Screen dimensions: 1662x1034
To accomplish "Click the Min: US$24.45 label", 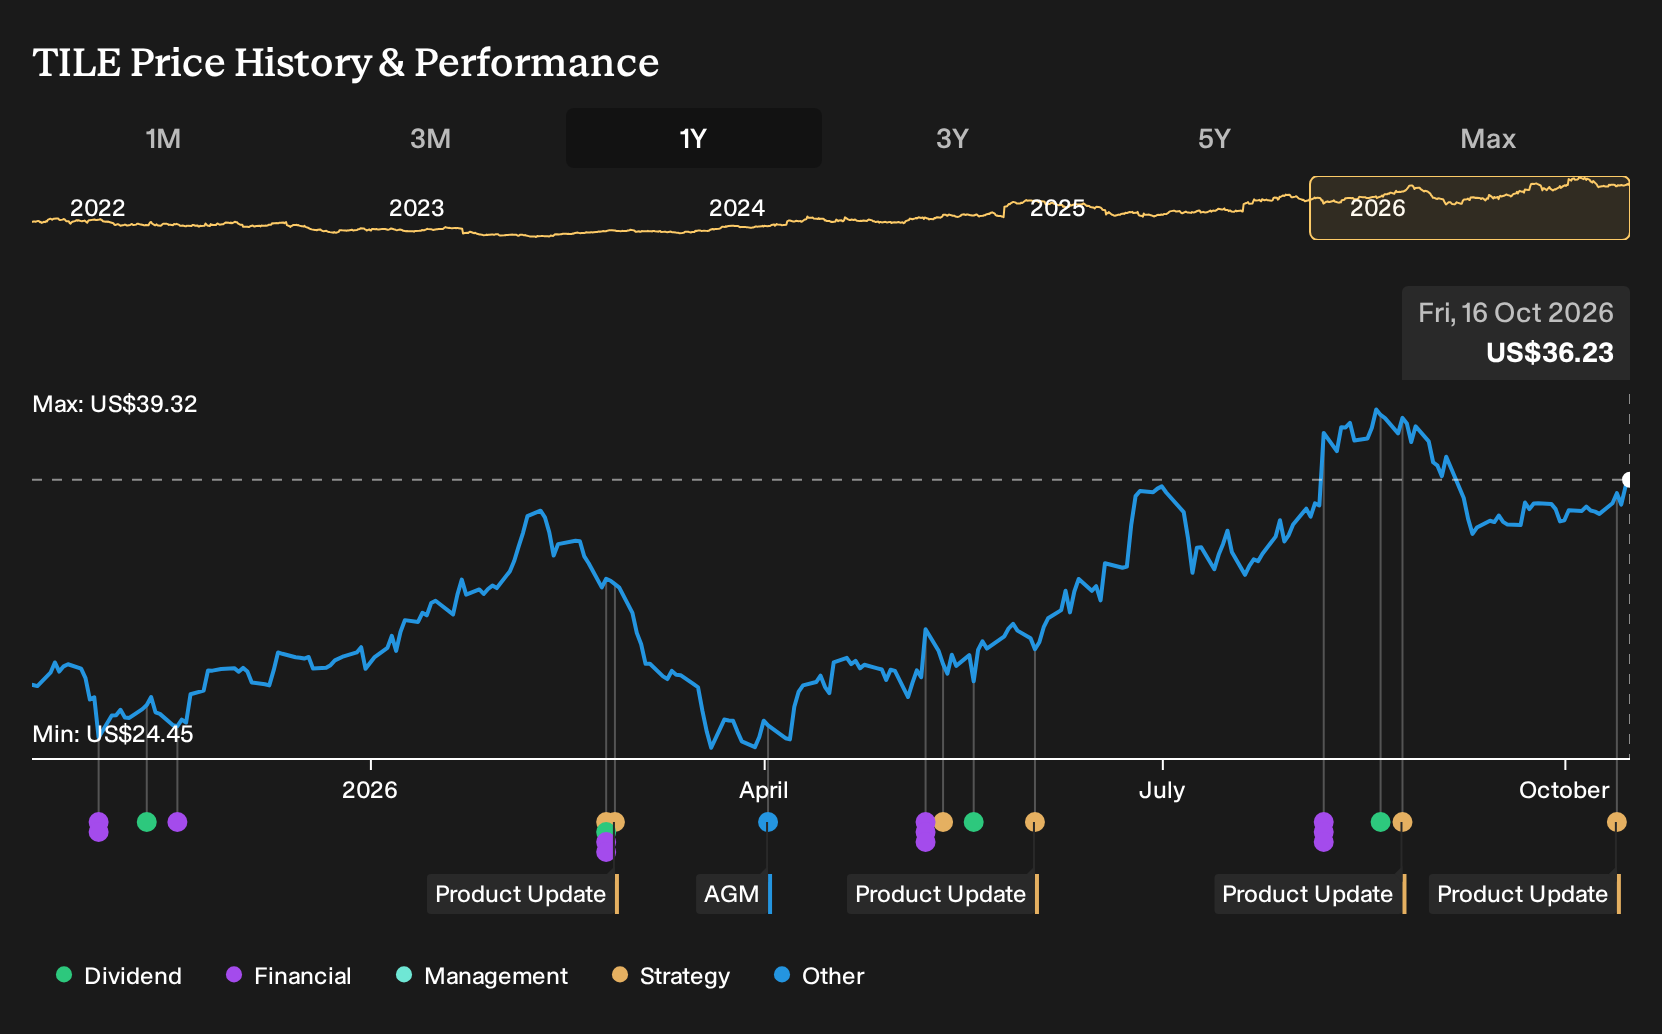I will point(113,734).
